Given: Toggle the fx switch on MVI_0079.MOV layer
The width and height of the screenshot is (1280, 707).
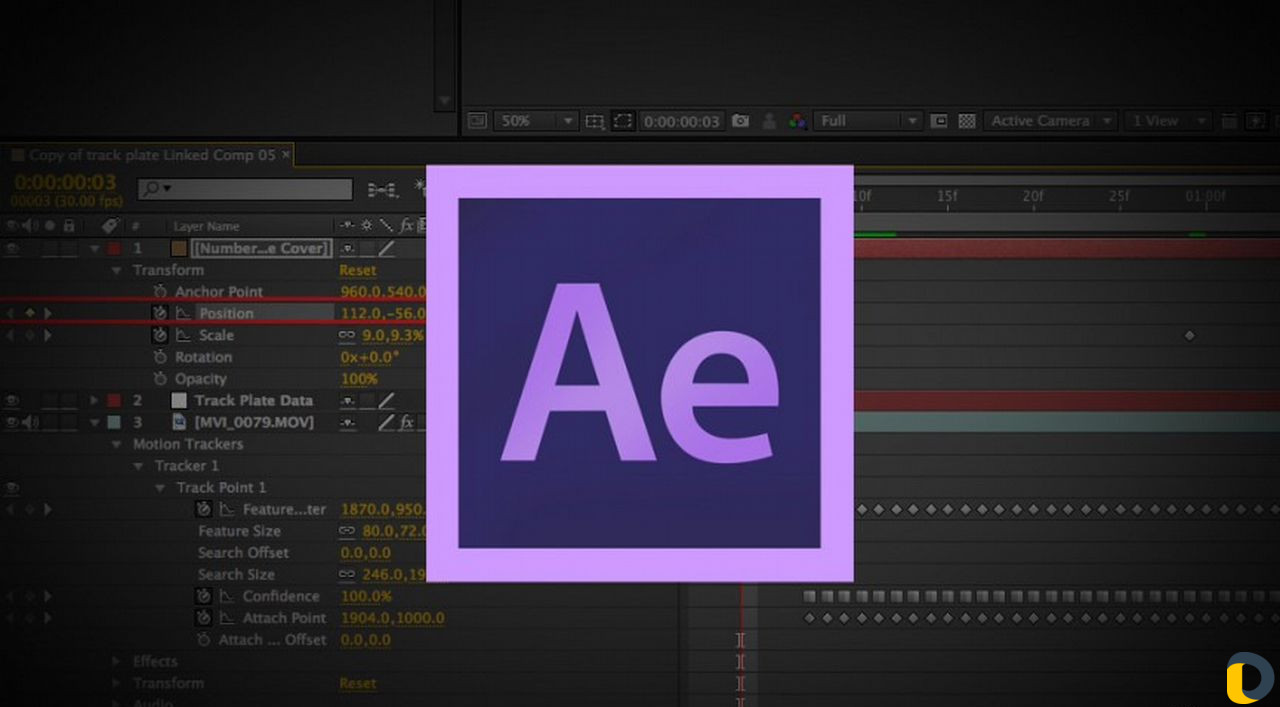Looking at the screenshot, I should [407, 423].
